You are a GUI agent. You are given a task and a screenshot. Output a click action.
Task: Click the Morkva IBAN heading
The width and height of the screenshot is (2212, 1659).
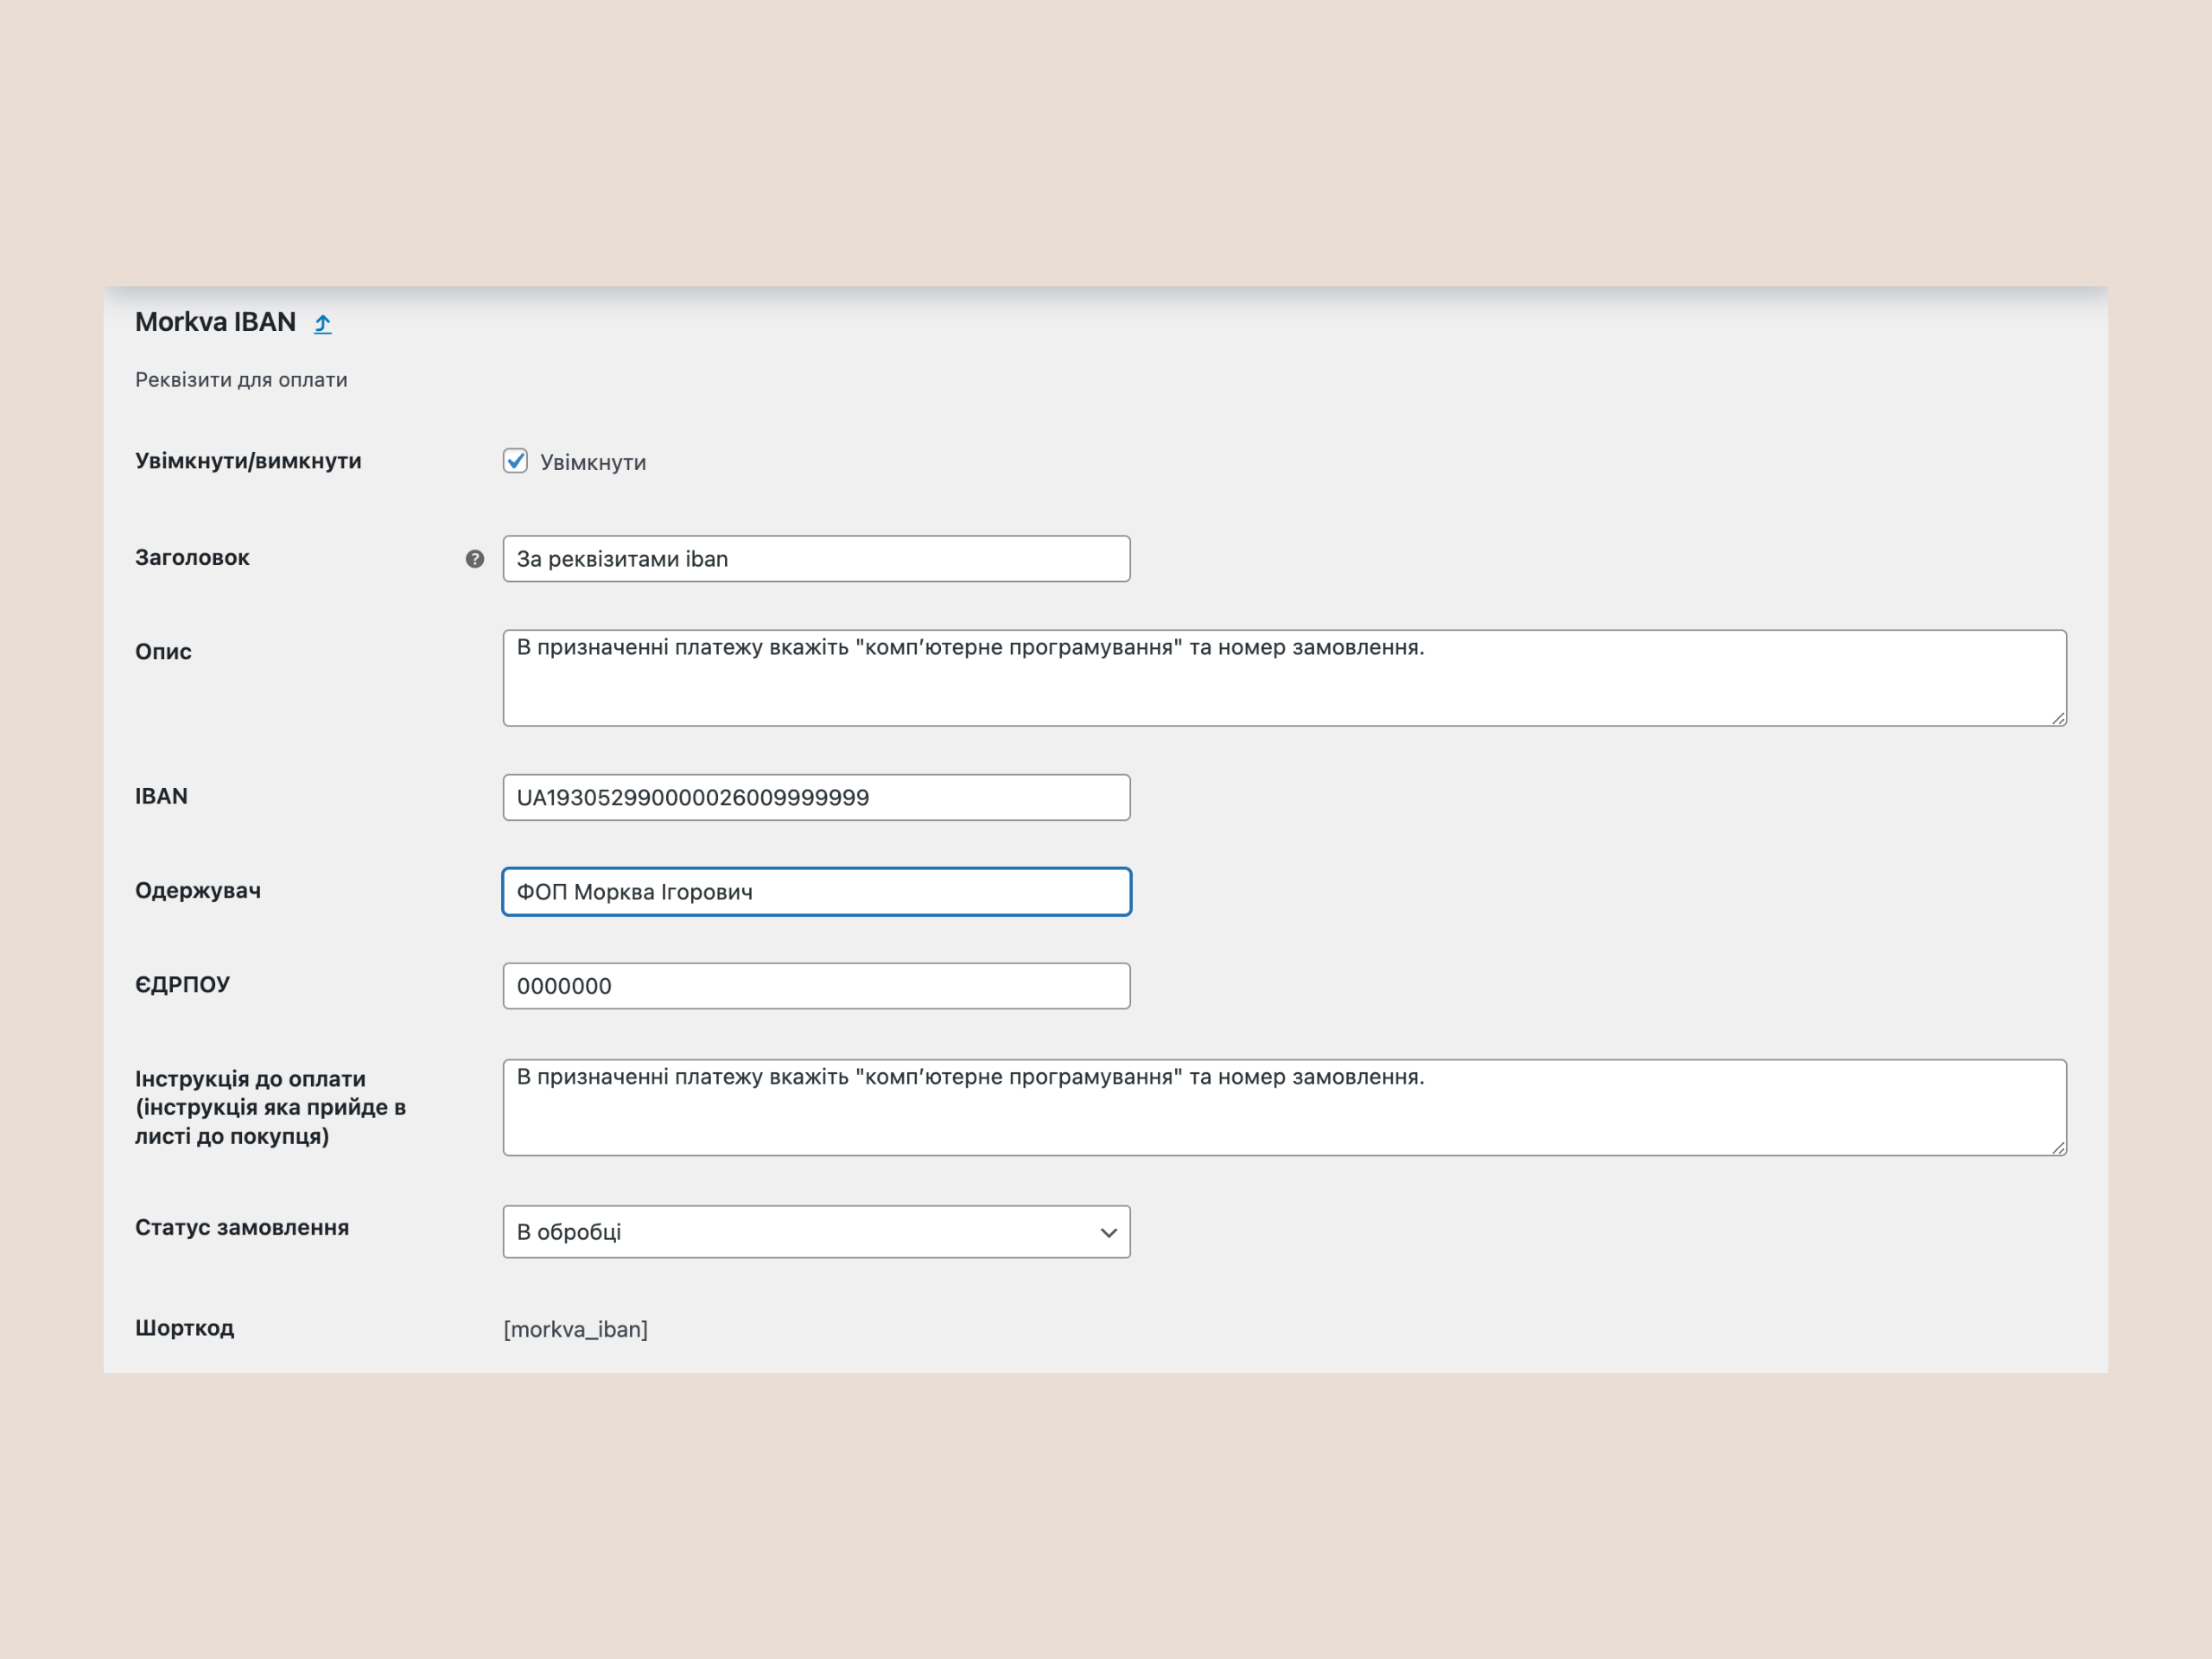[216, 322]
